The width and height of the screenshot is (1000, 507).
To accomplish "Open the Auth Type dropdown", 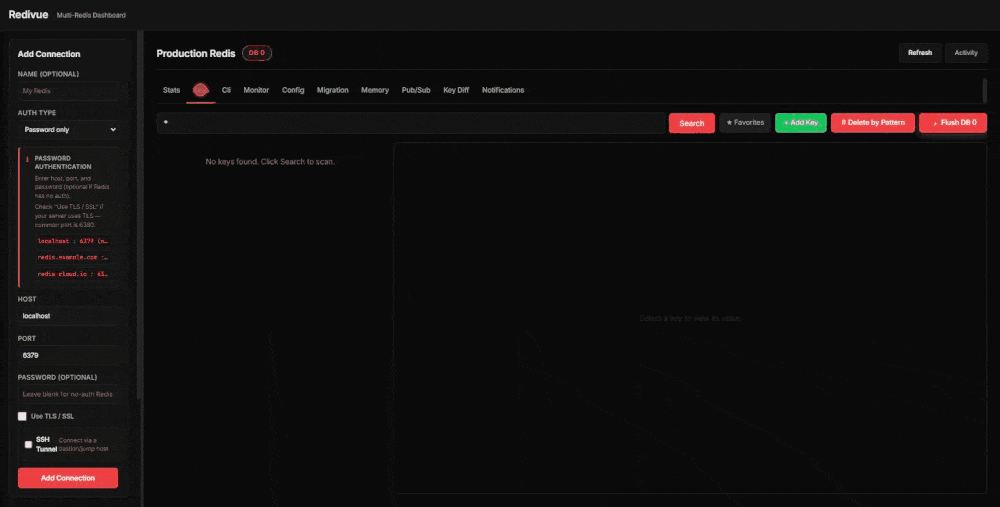I will click(x=68, y=129).
